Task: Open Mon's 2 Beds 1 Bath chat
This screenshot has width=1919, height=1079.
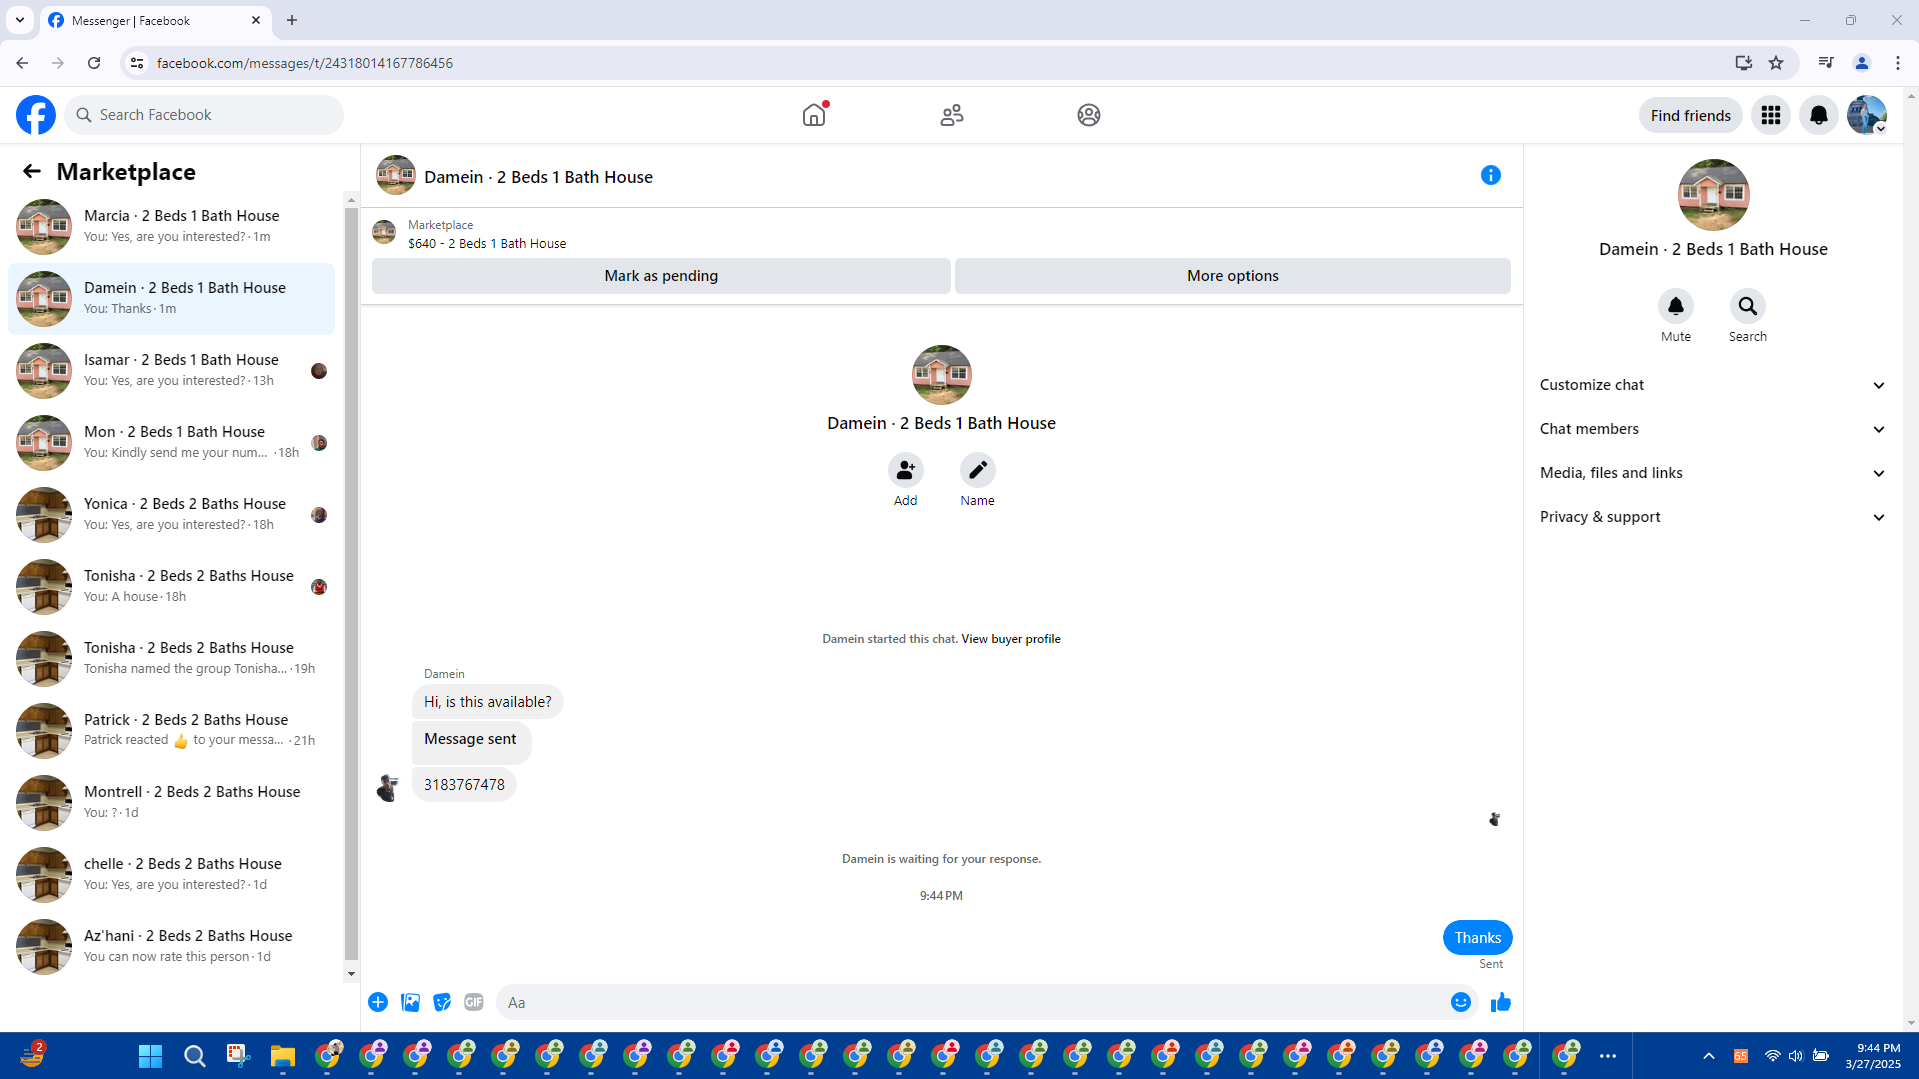Action: (172, 443)
